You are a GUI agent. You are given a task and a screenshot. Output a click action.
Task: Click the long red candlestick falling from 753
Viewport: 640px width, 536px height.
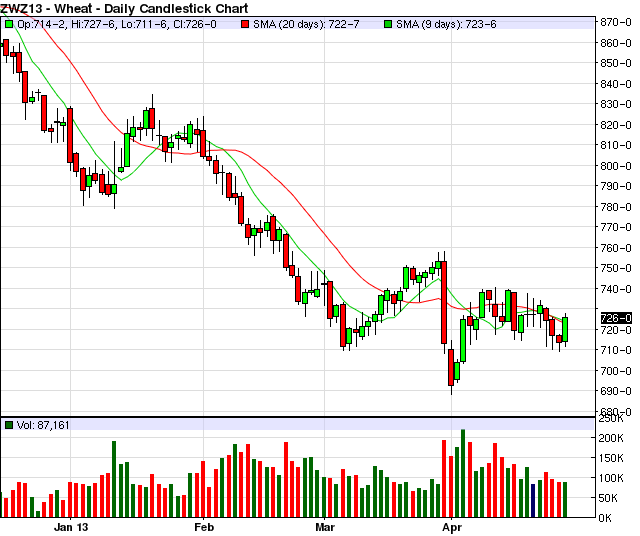(444, 302)
